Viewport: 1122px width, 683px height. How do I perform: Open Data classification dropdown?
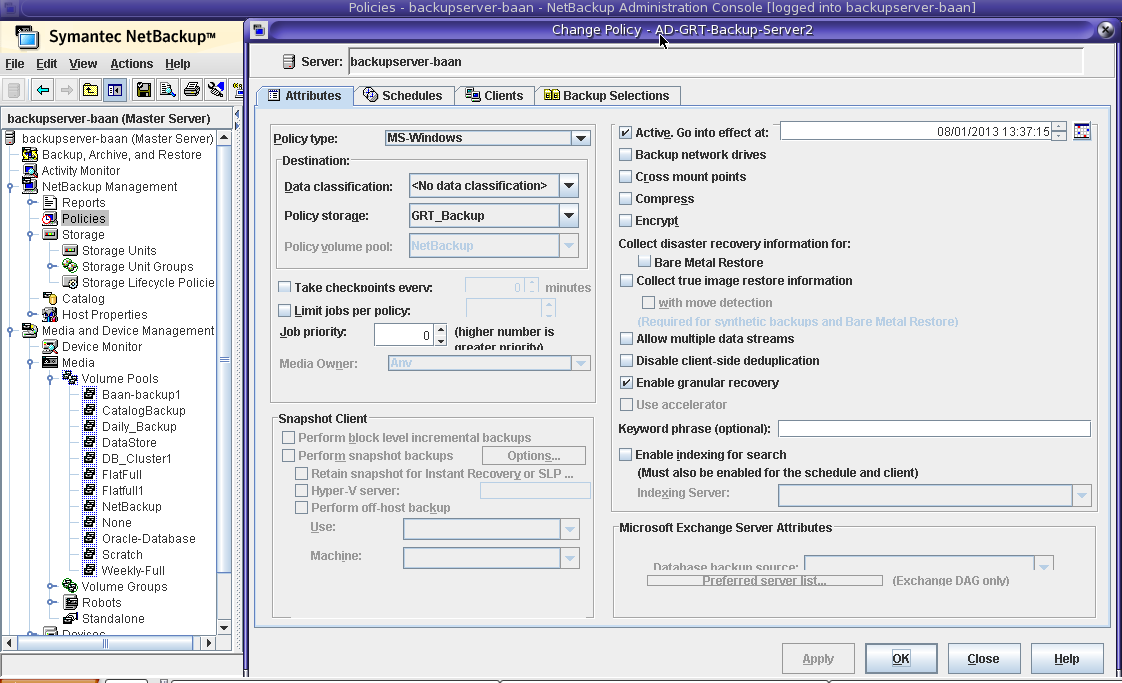click(x=569, y=185)
